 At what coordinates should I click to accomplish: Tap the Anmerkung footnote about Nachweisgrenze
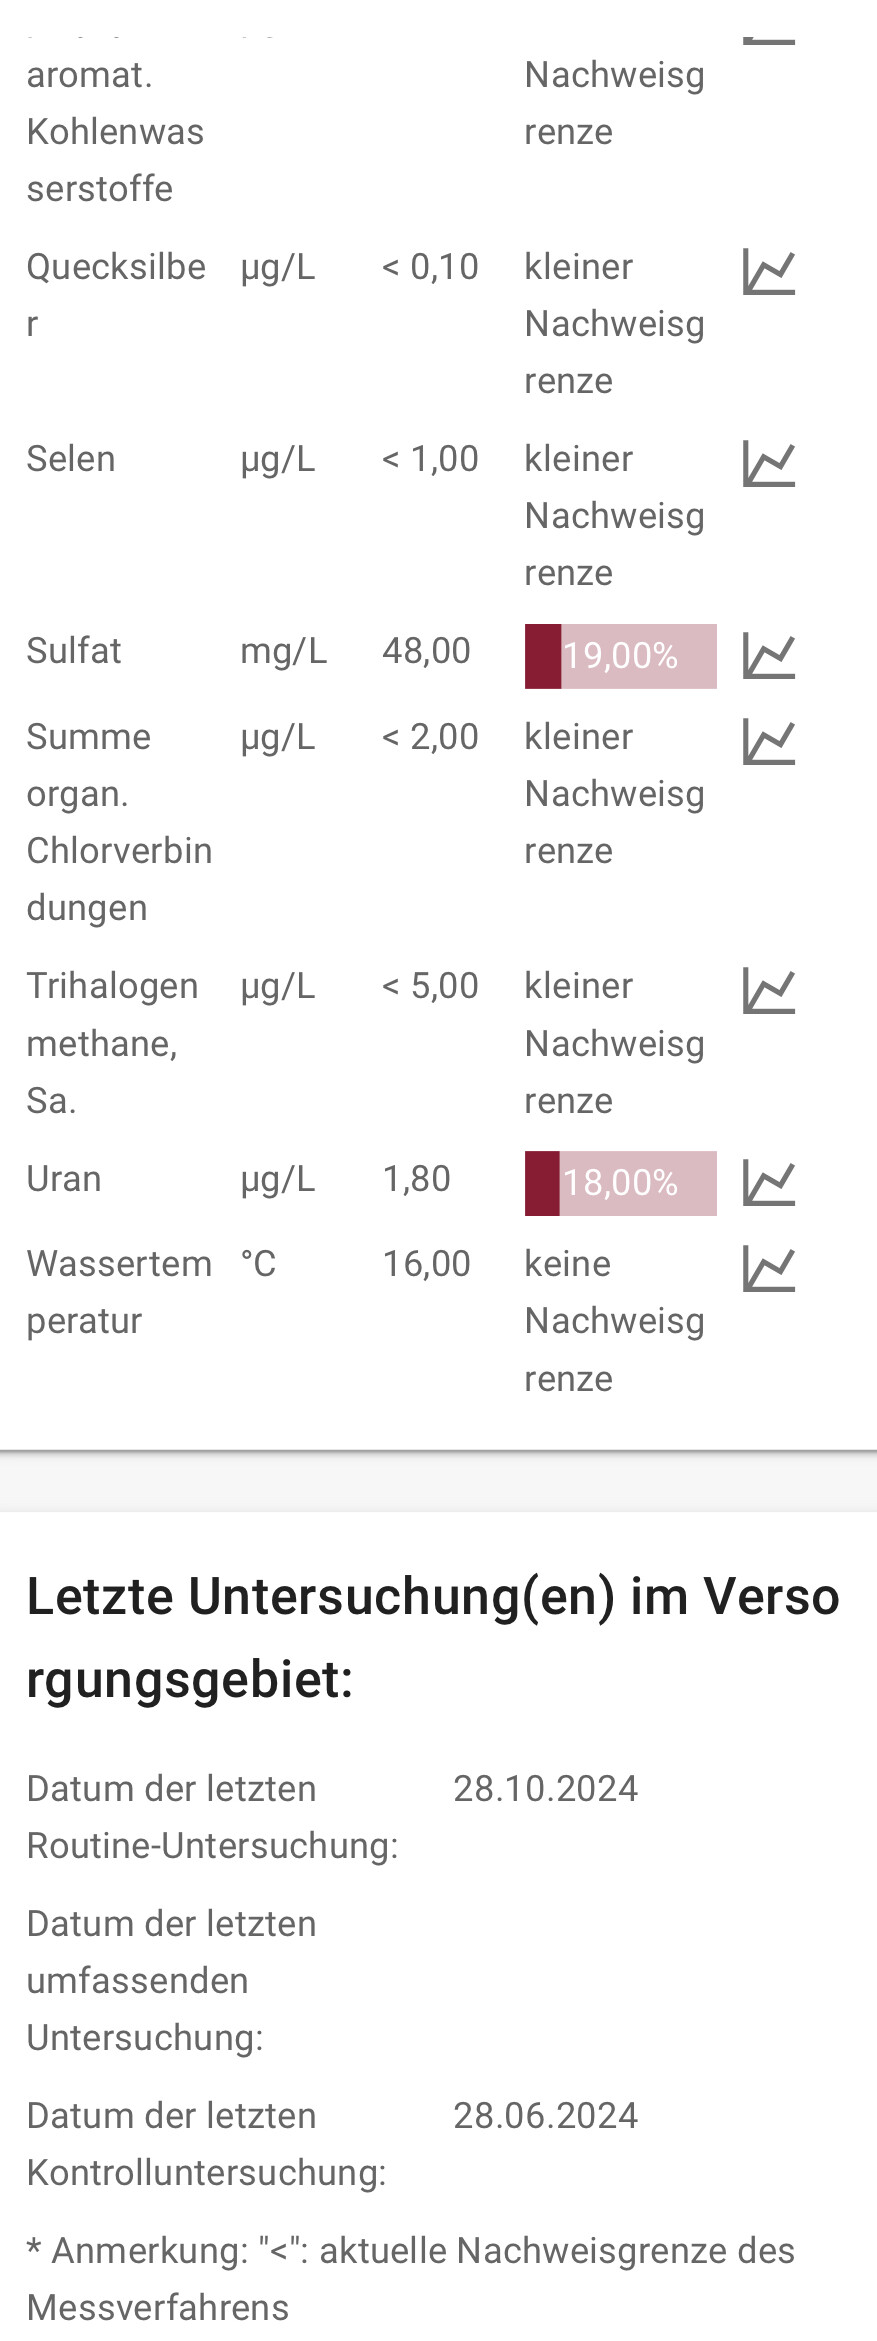411,2279
